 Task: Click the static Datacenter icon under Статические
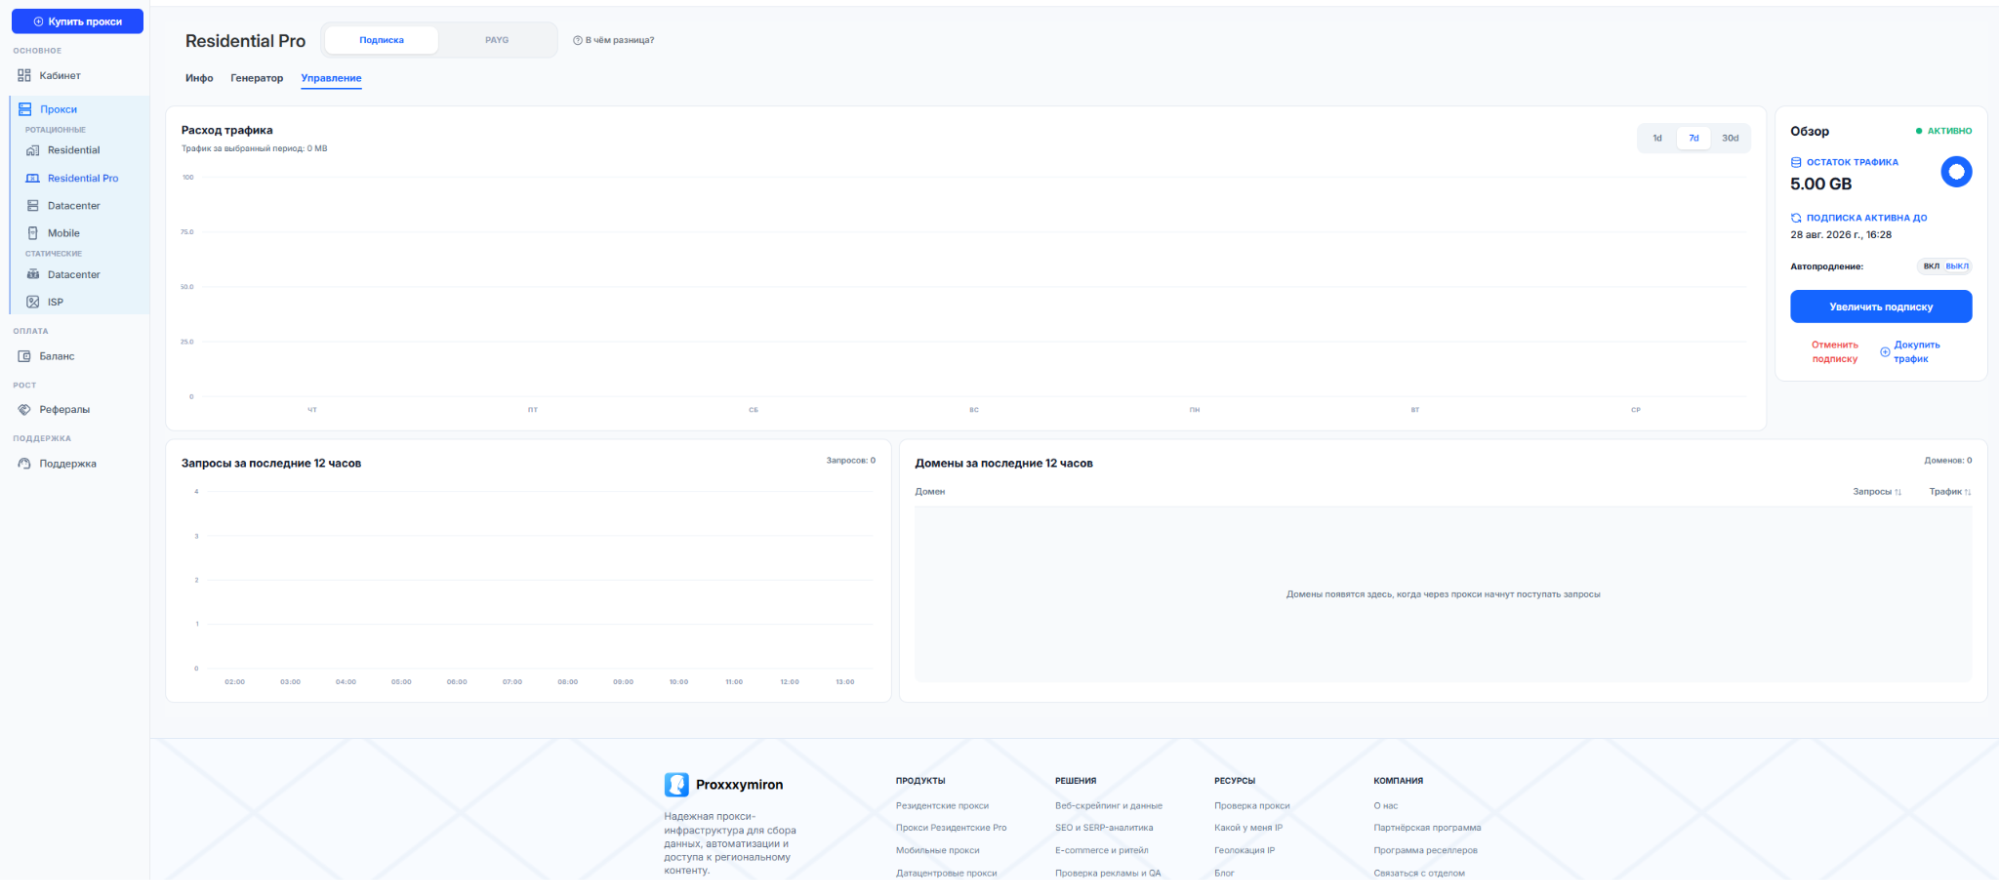(33, 274)
